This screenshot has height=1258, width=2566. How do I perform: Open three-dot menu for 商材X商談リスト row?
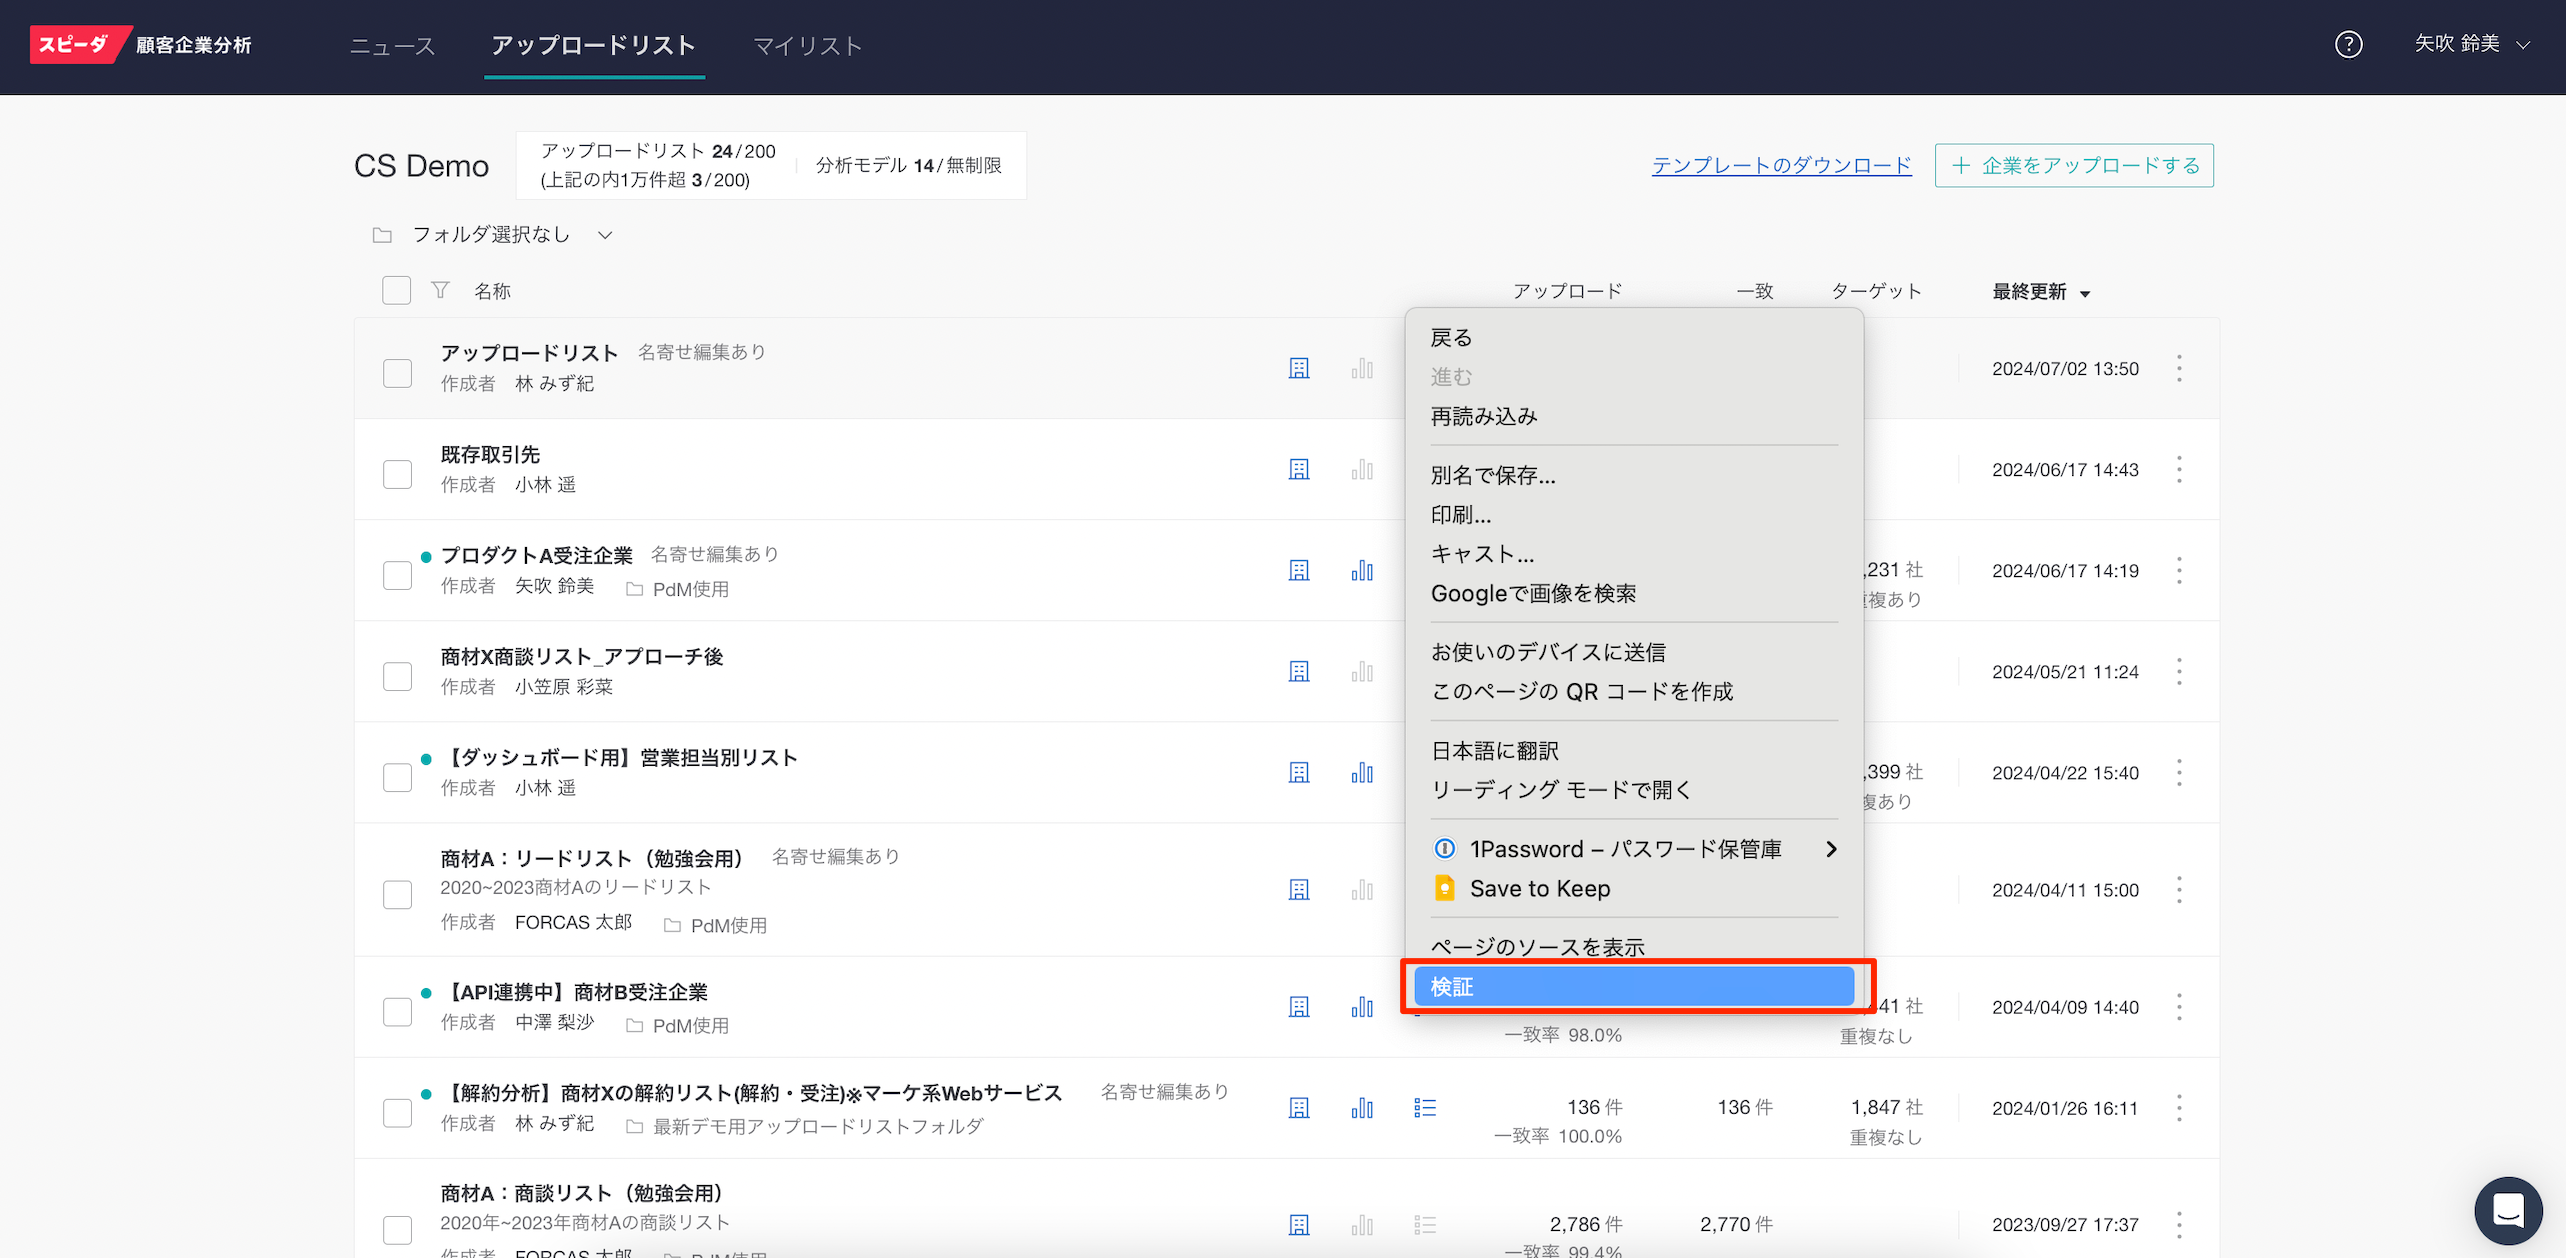pos(2179,672)
